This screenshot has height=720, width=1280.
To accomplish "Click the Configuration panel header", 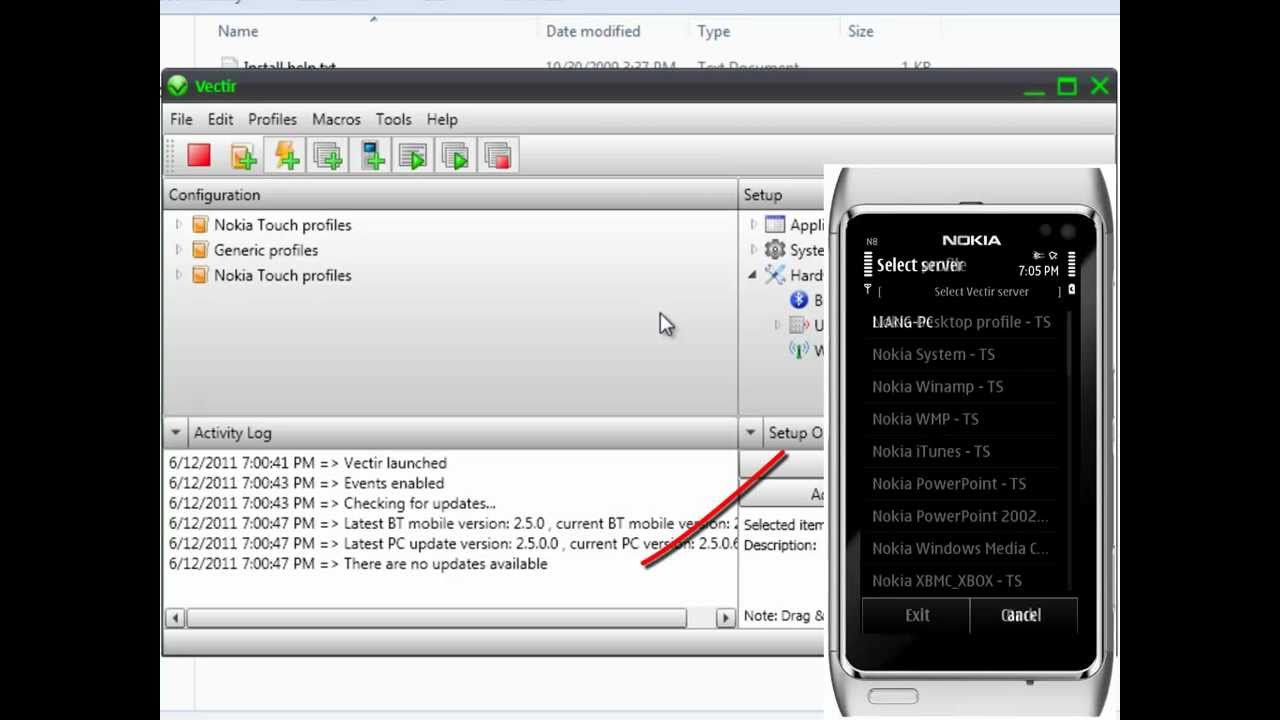I will coord(450,195).
